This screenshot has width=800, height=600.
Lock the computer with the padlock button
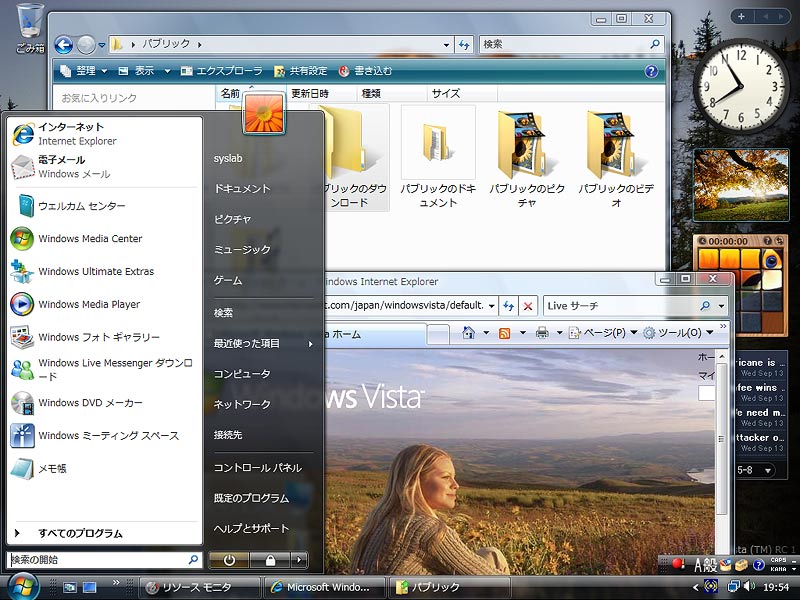[x=270, y=560]
